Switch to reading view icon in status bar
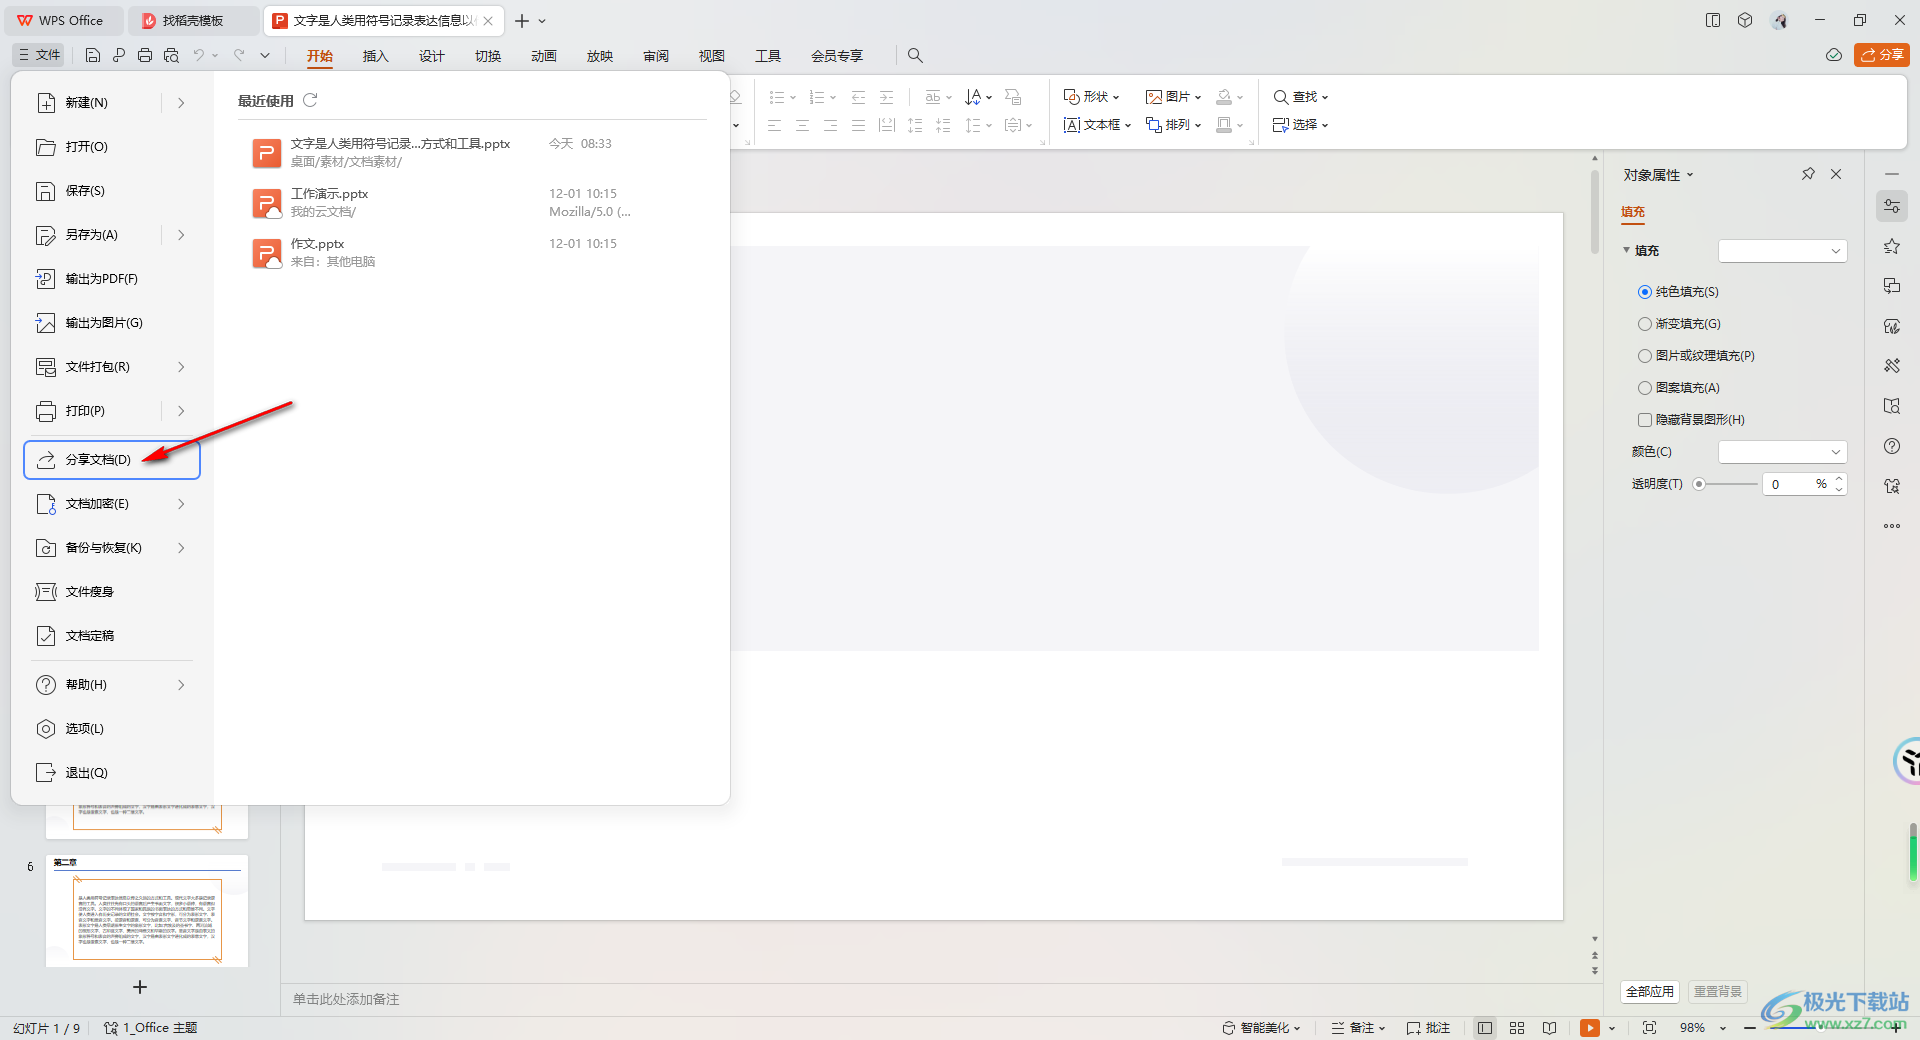The image size is (1920, 1040). pos(1549,1028)
